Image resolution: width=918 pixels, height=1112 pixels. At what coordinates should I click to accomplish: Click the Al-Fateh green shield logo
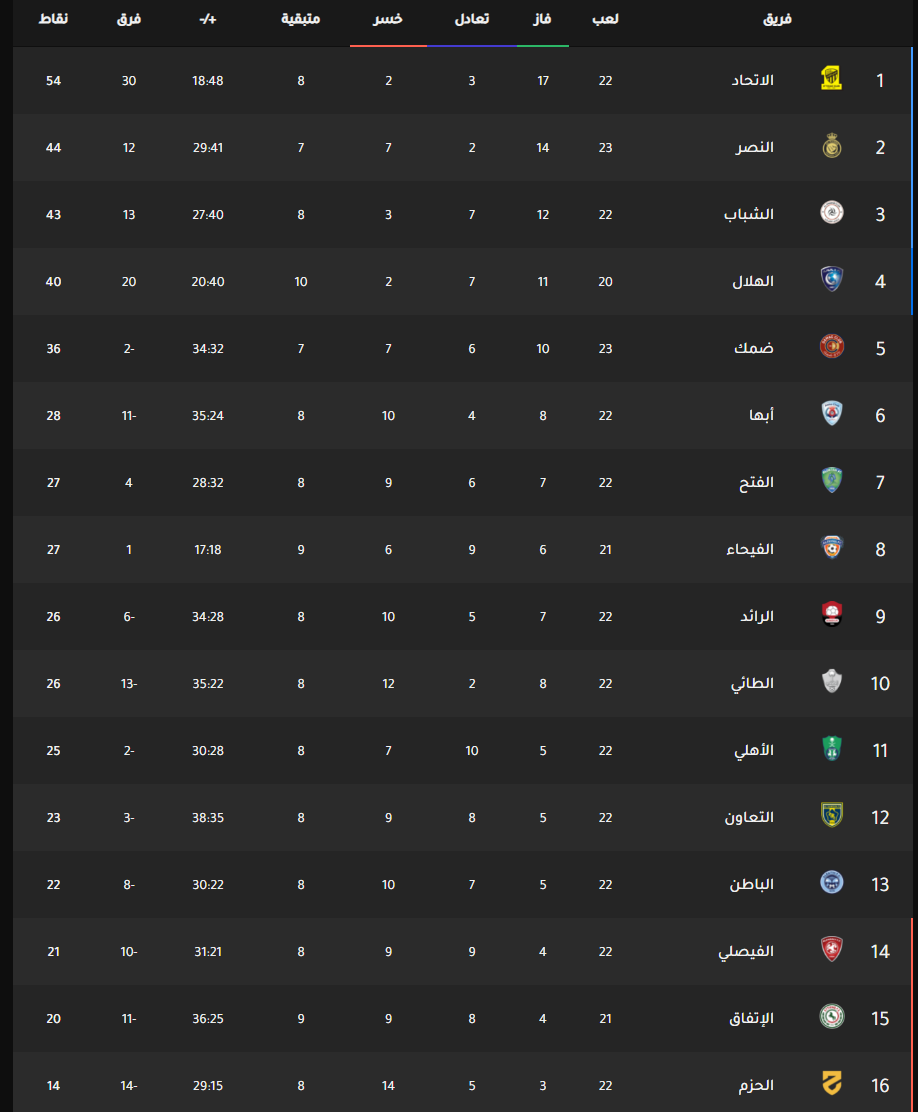tap(831, 480)
